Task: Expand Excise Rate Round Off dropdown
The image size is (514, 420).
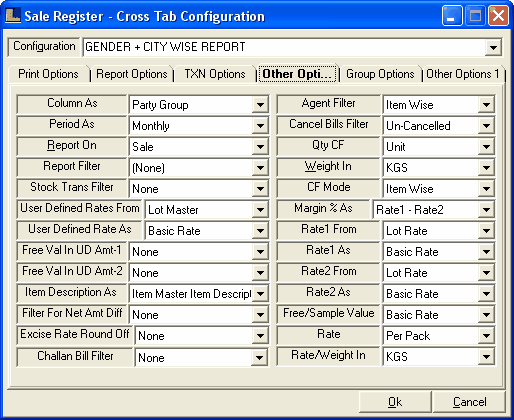Action: click(260, 336)
